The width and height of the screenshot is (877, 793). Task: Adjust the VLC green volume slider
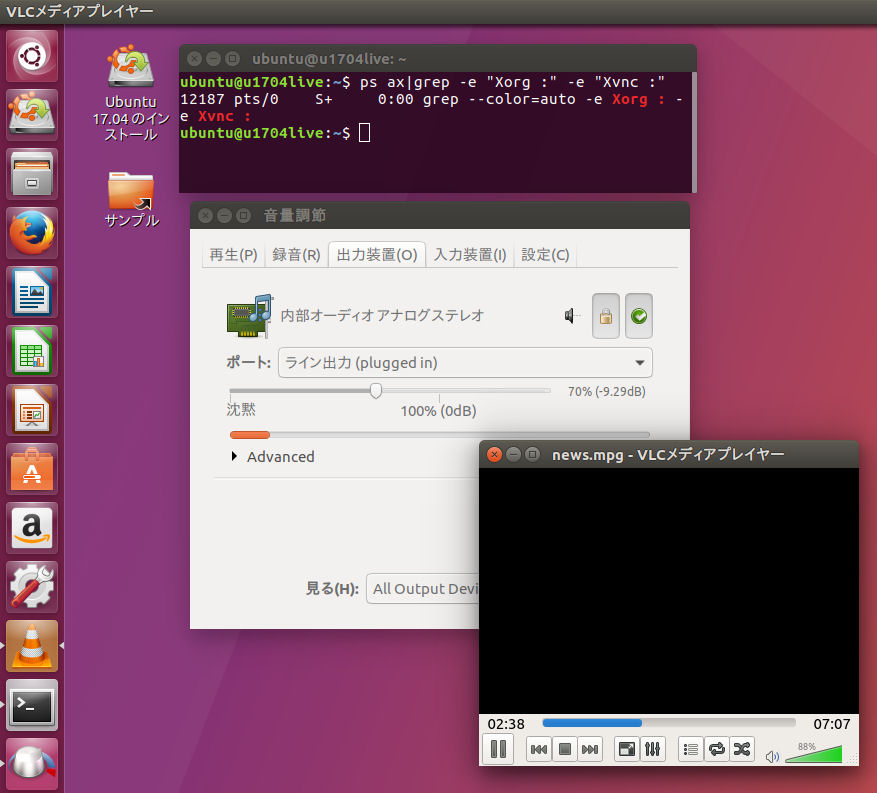tap(814, 753)
